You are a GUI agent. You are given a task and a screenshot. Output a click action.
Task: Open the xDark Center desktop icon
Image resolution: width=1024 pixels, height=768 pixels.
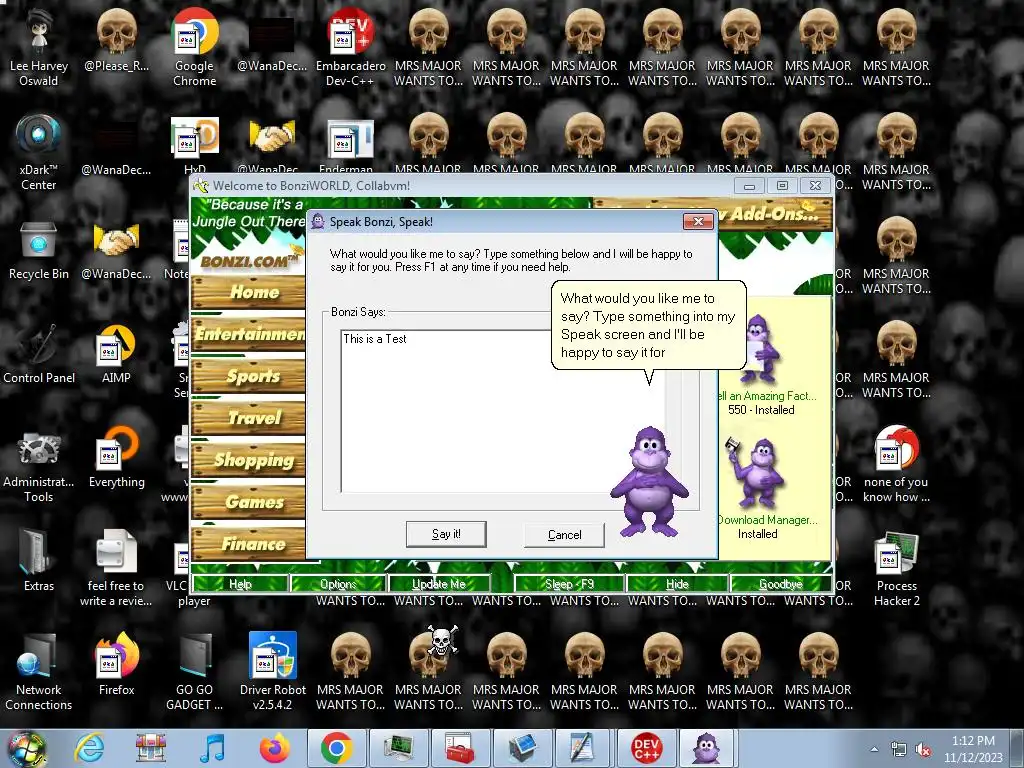[x=39, y=152]
